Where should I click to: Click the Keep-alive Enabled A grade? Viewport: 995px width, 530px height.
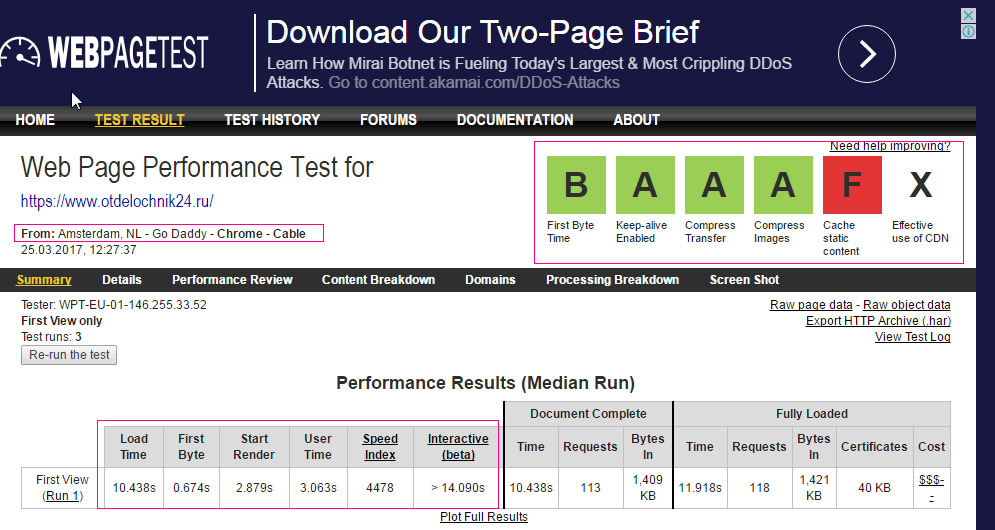pos(645,185)
